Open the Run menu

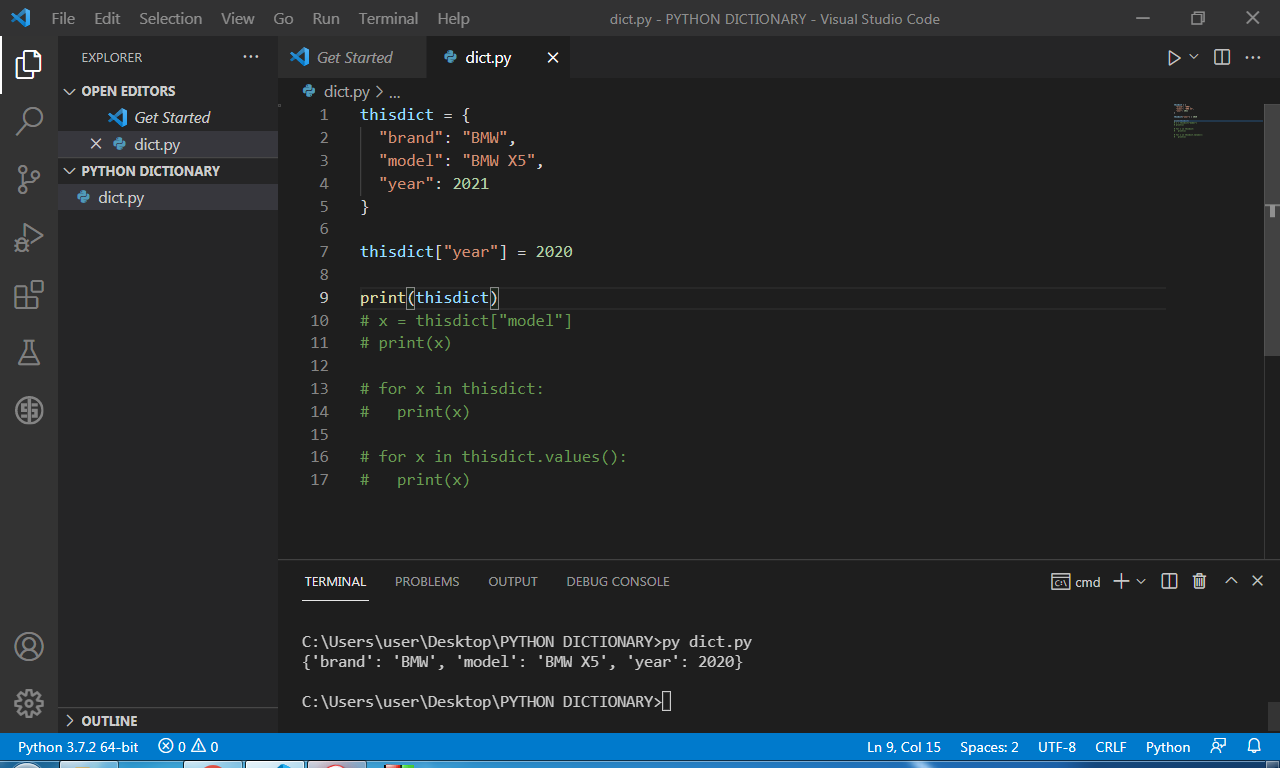coord(326,19)
